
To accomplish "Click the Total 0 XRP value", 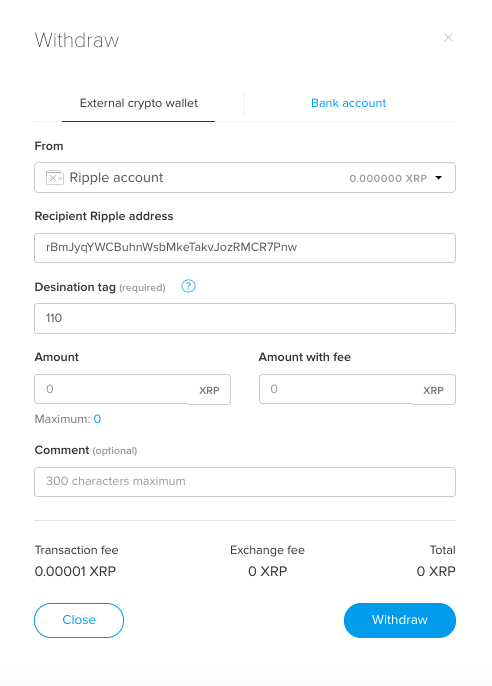I will (x=436, y=571).
